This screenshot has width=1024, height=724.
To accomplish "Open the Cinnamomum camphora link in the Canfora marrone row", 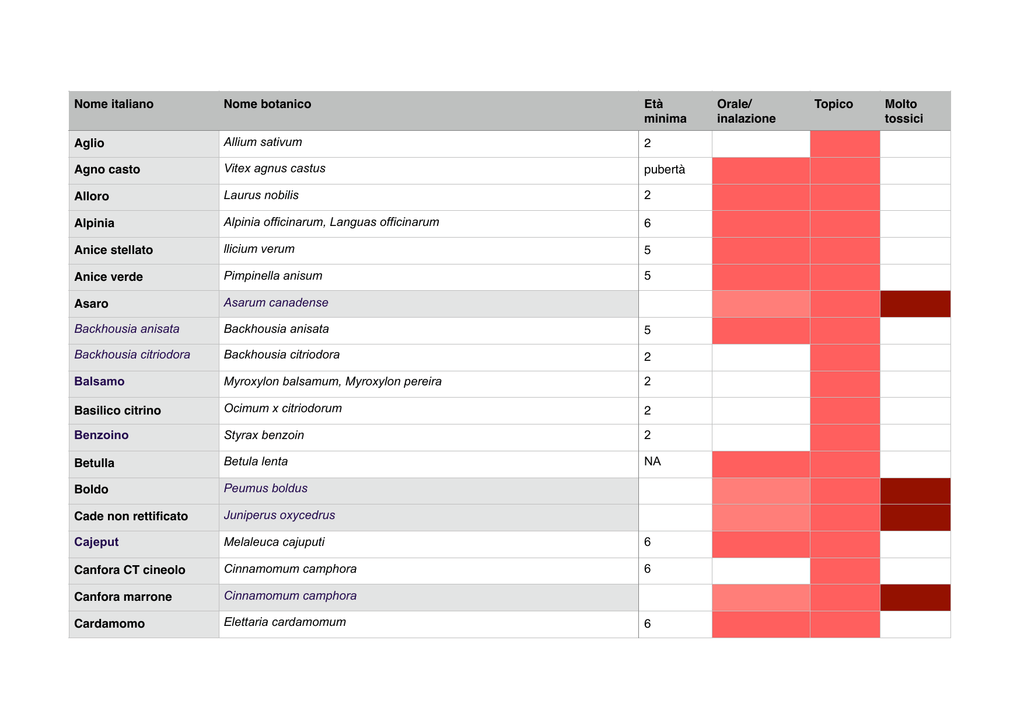I will pos(290,595).
